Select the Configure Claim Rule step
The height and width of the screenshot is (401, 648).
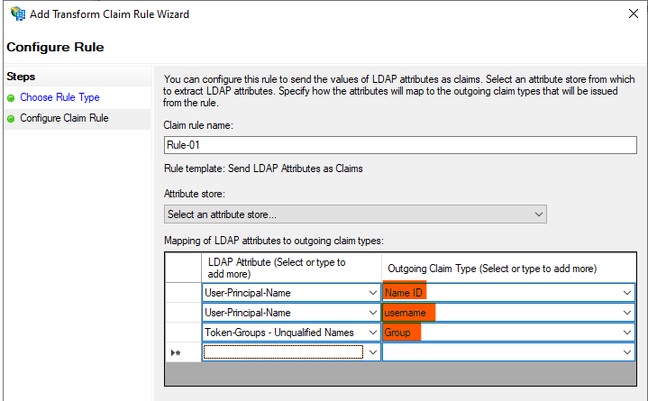tap(64, 118)
